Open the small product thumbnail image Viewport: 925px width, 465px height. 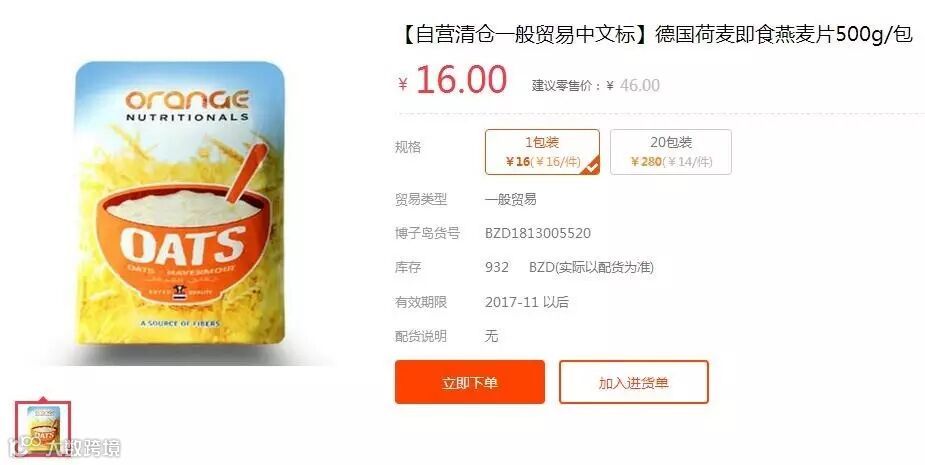click(x=43, y=428)
